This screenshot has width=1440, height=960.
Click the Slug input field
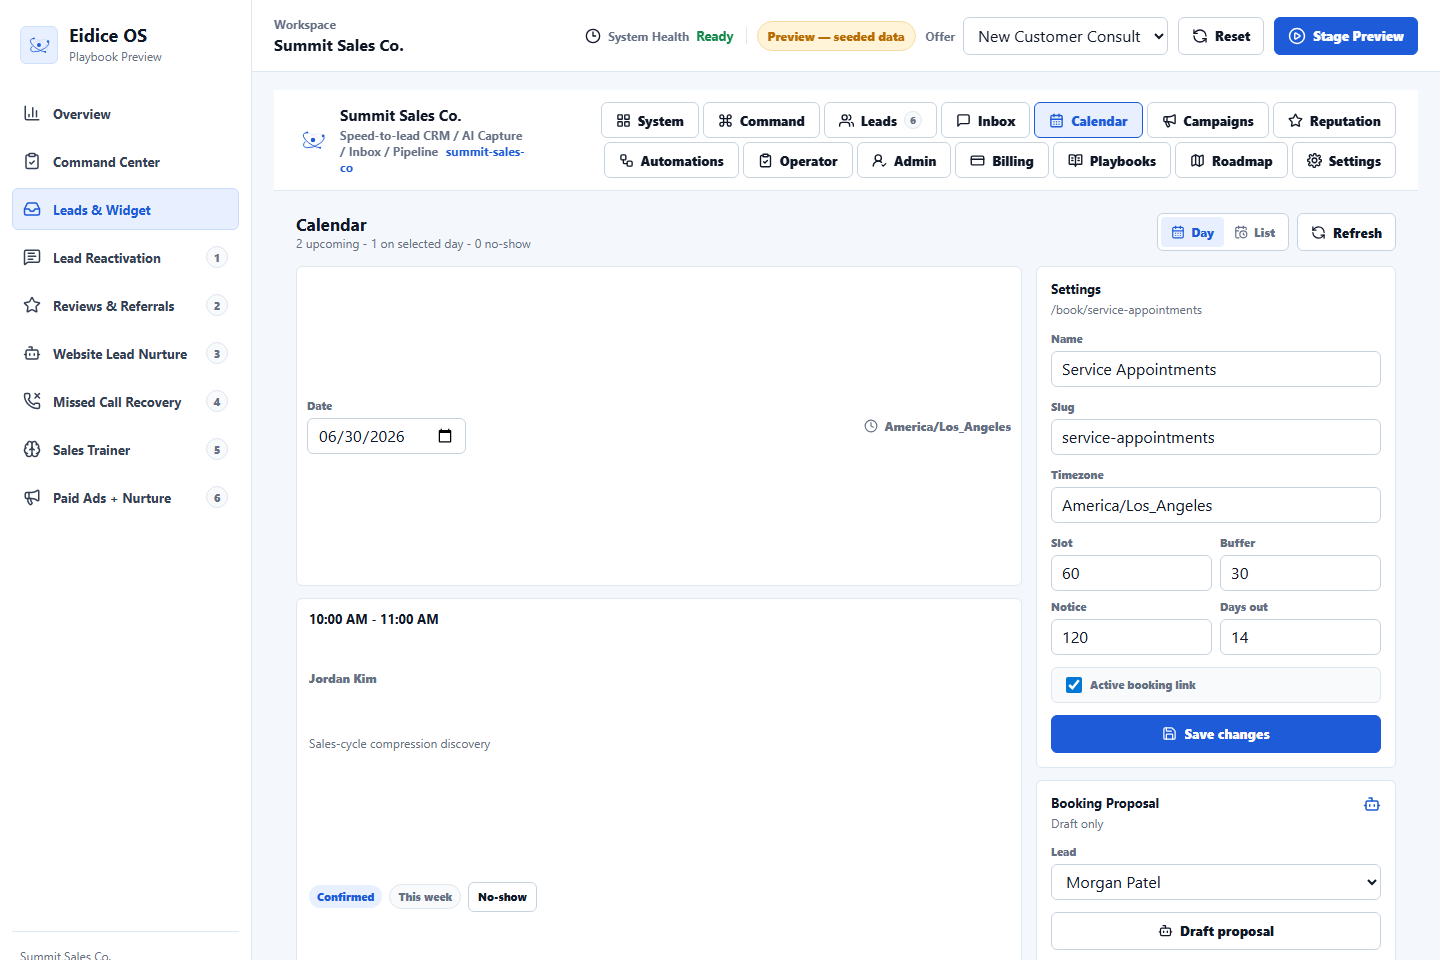1215,437
